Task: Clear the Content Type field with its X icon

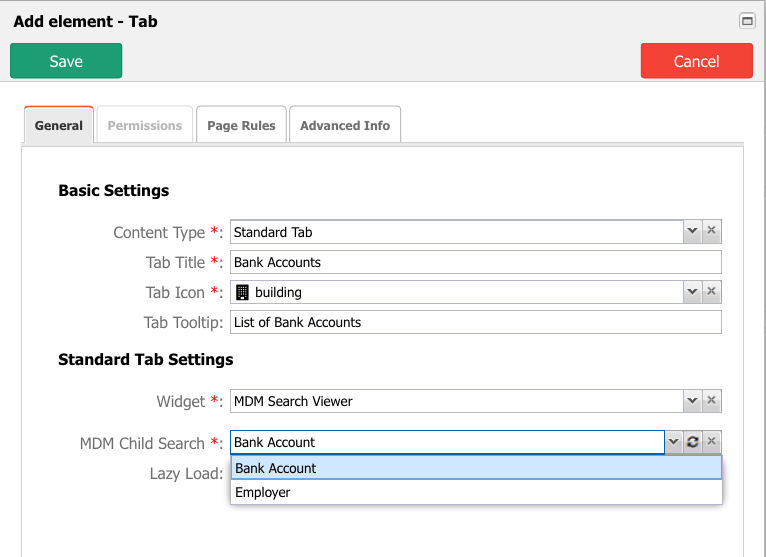Action: (711, 232)
